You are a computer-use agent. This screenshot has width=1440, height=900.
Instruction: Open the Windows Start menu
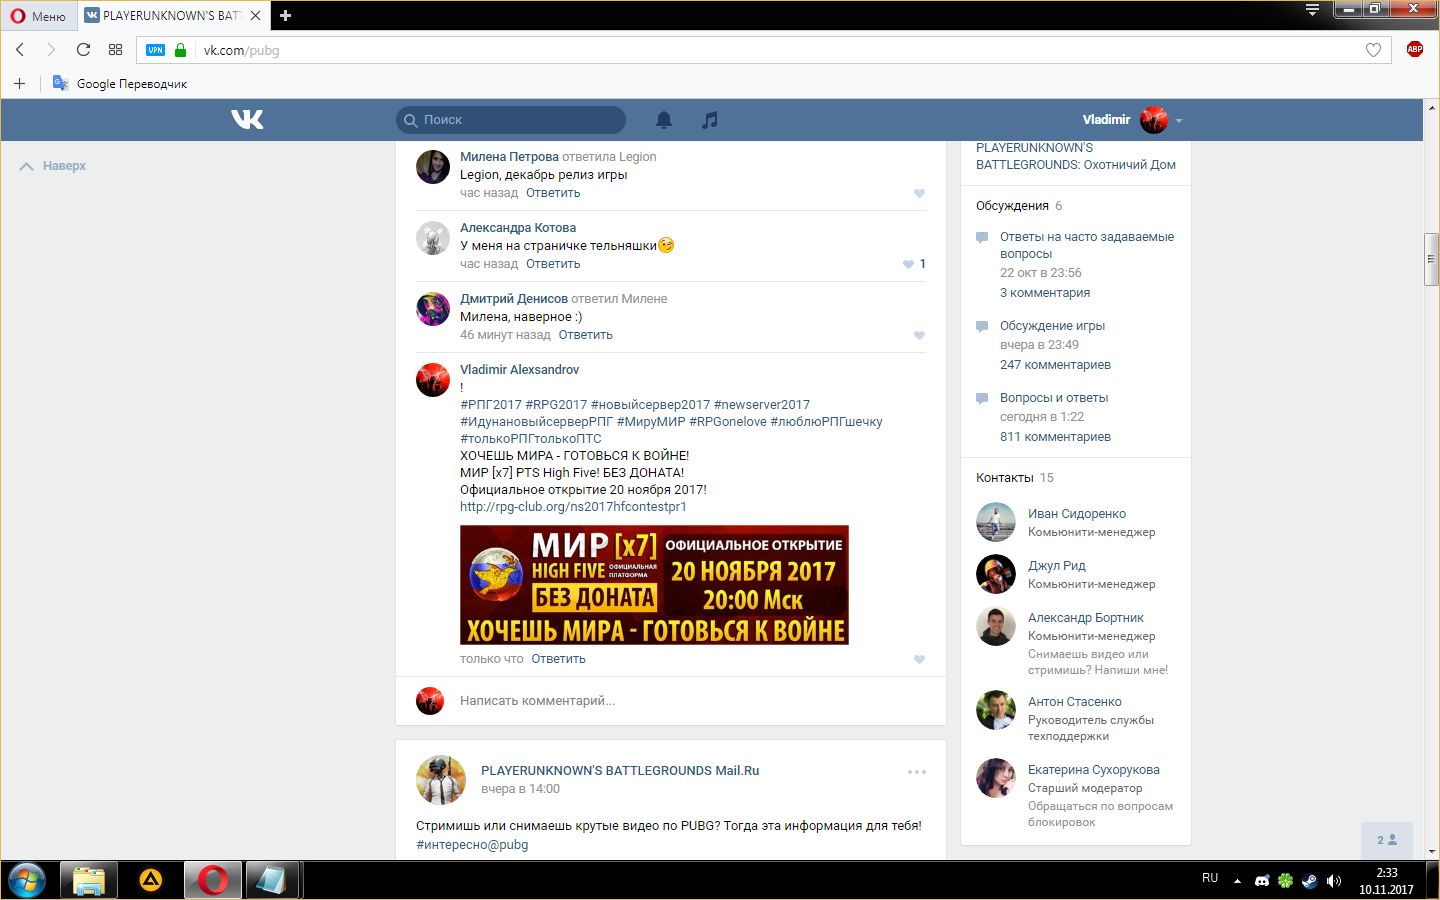tap(26, 881)
